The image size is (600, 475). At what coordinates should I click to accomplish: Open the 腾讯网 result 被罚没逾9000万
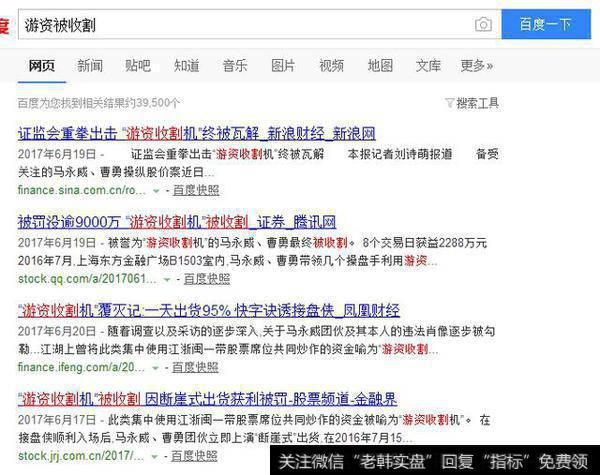pyautogui.click(x=177, y=222)
